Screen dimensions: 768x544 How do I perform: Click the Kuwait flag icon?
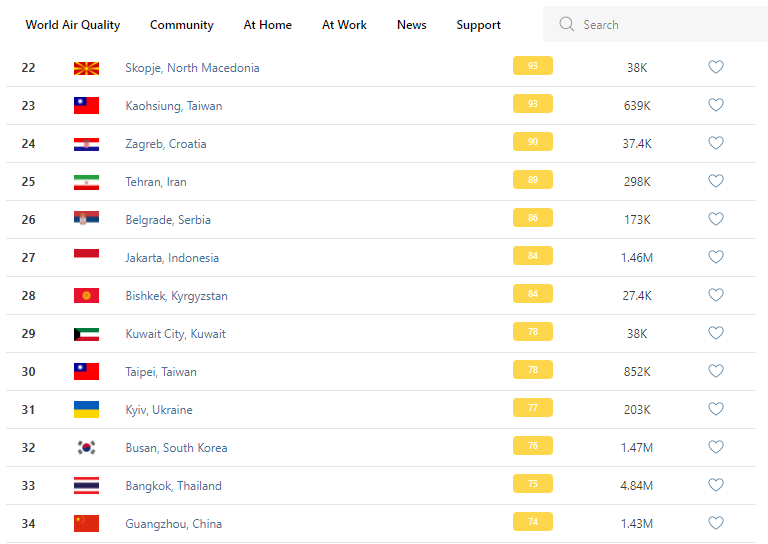[86, 333]
